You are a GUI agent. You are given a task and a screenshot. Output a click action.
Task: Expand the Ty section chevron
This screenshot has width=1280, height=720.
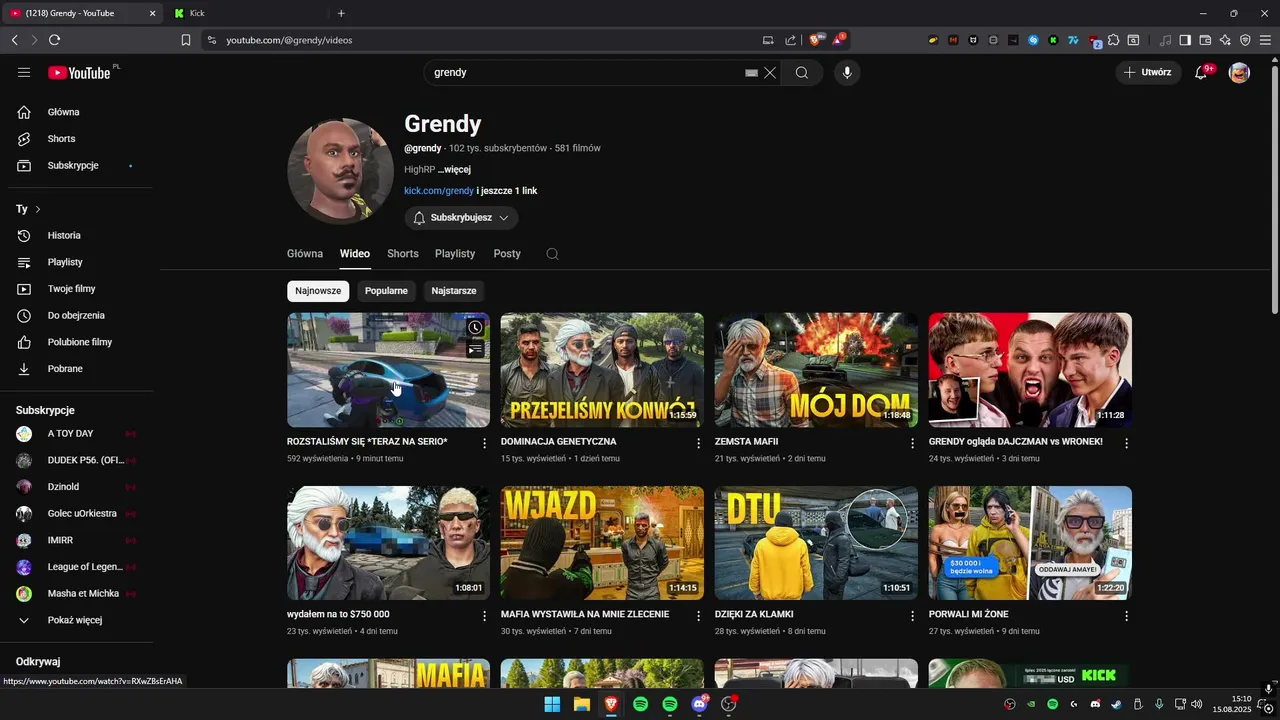point(38,209)
